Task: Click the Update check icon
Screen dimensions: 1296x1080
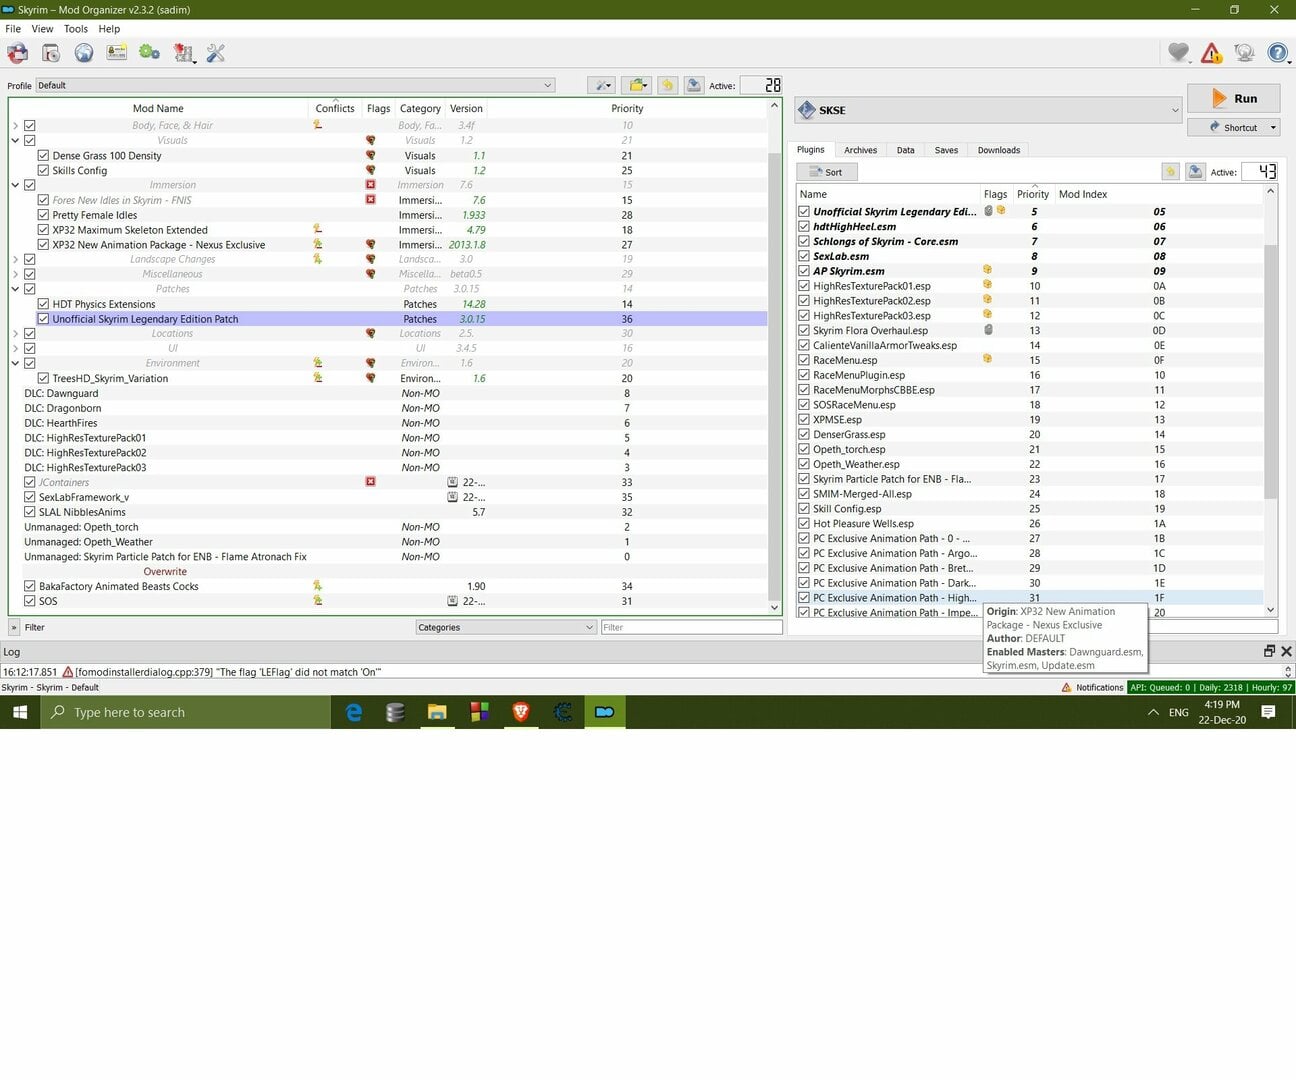Action: click(1245, 53)
